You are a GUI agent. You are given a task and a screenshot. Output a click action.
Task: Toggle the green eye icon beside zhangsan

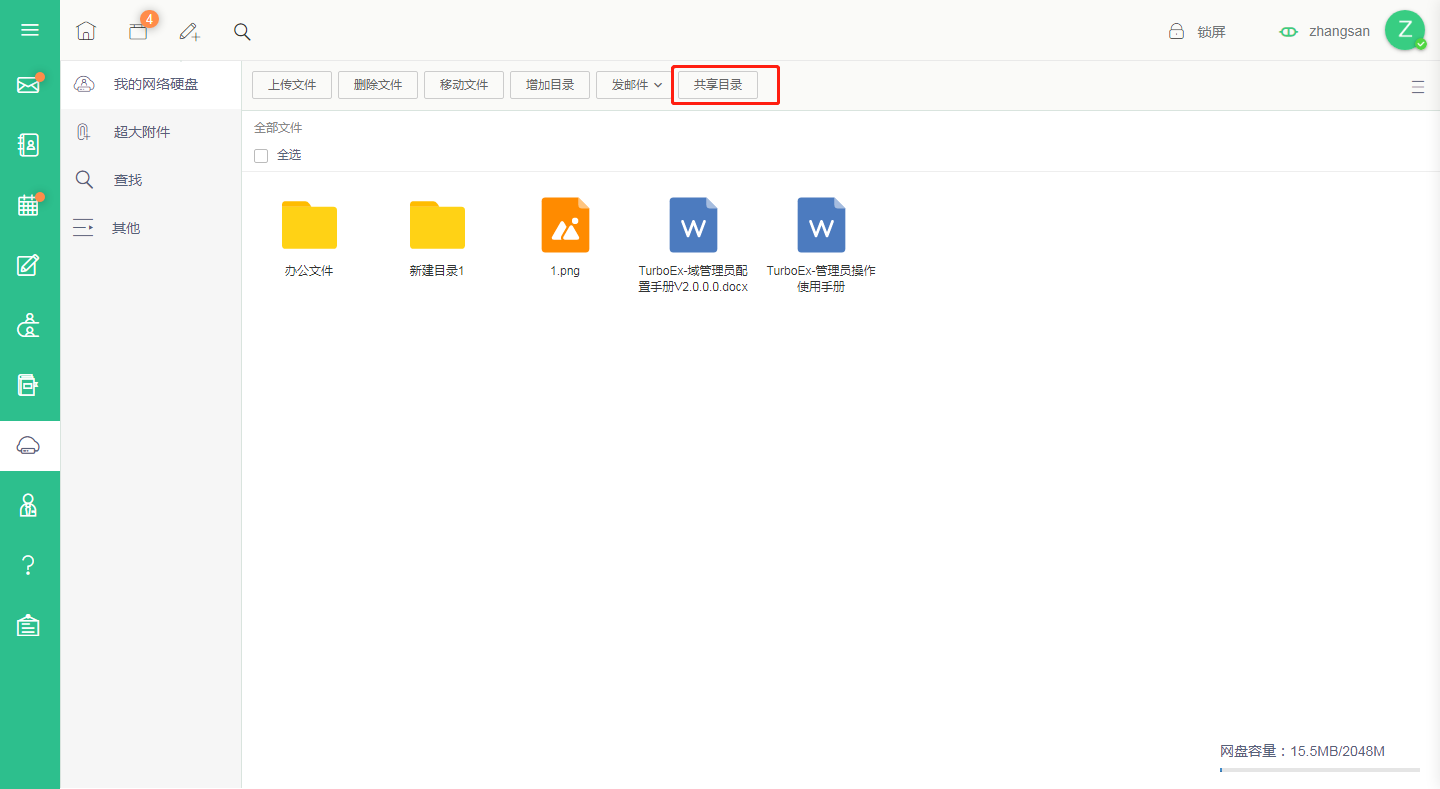tap(1289, 32)
